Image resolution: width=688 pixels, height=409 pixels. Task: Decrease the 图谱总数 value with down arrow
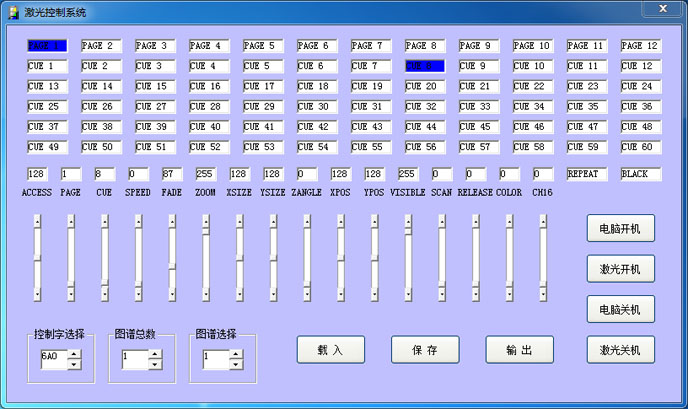pyautogui.click(x=154, y=363)
